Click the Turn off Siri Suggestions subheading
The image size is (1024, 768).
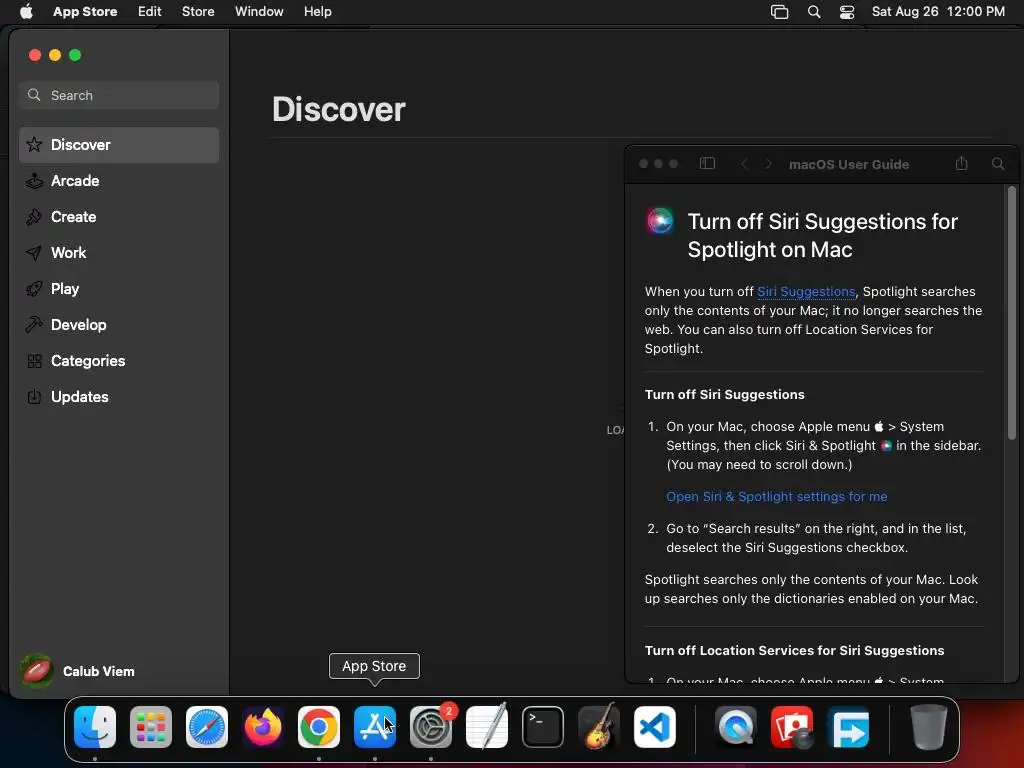click(x=724, y=394)
